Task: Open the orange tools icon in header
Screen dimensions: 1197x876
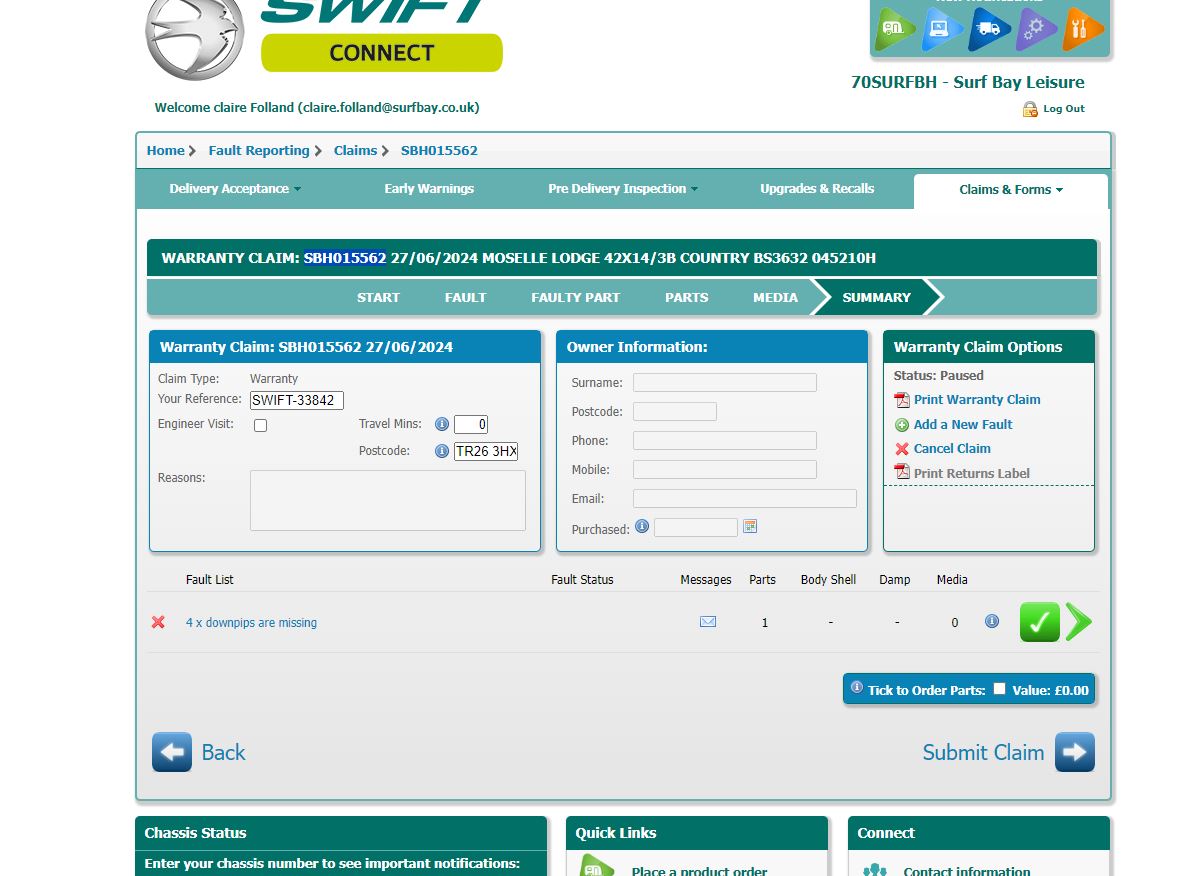Action: pos(1082,29)
